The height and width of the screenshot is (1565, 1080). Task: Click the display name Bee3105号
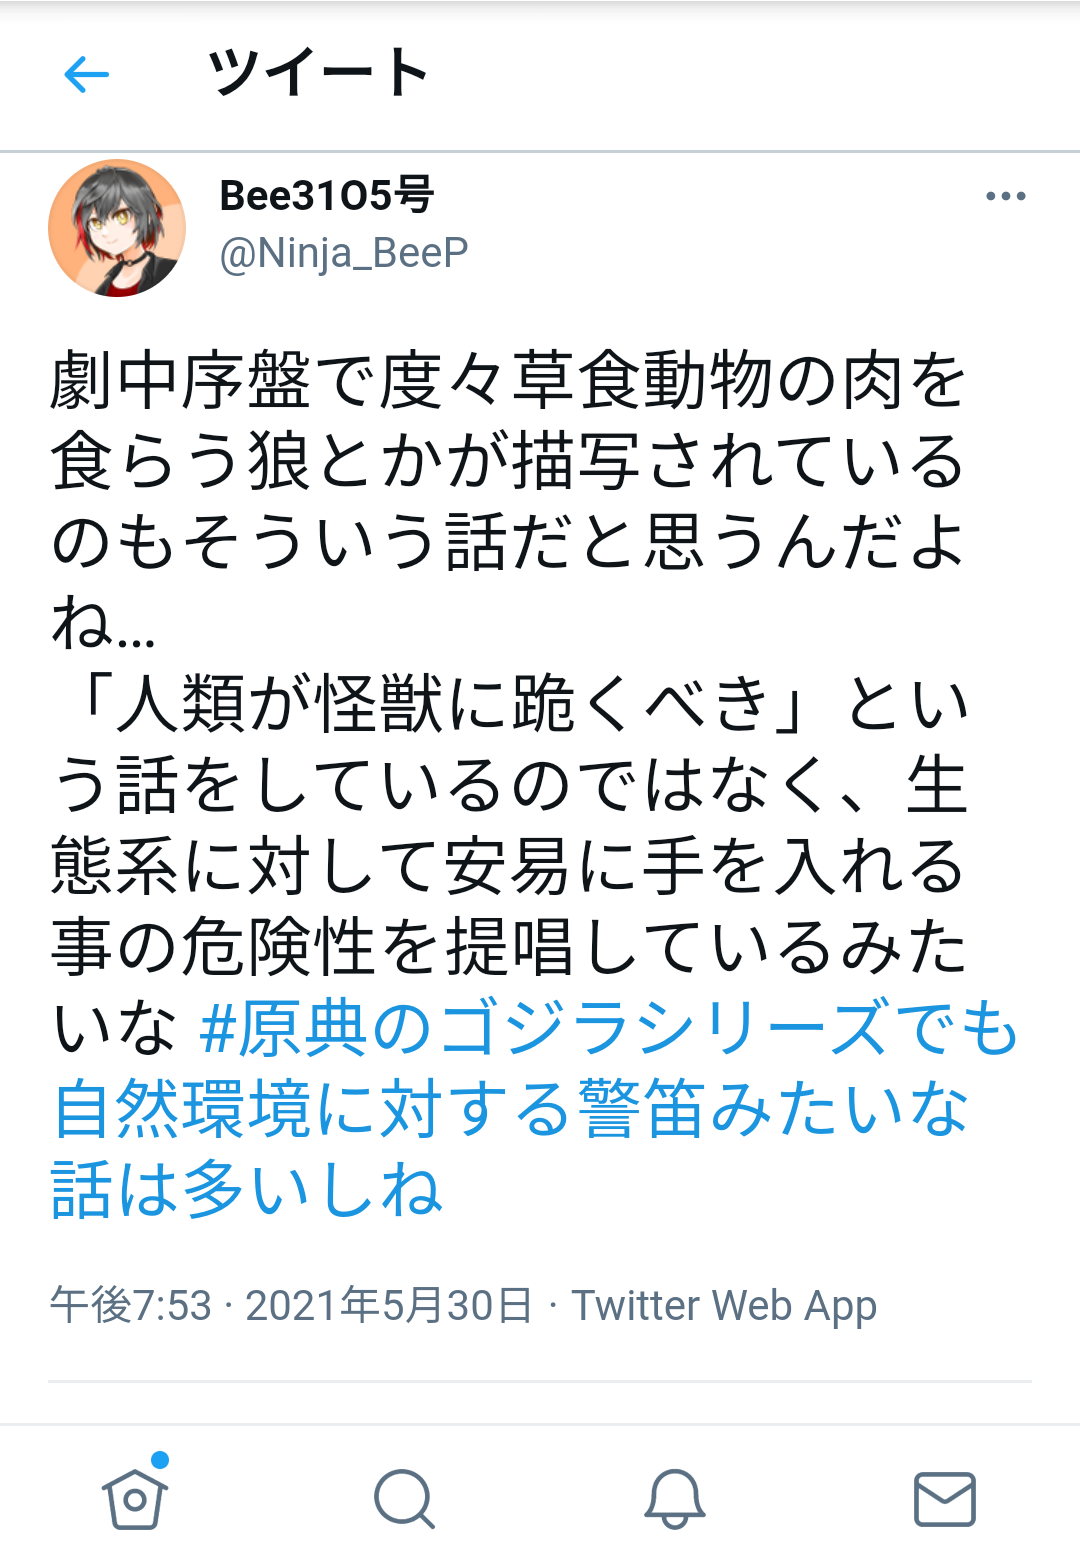point(326,195)
